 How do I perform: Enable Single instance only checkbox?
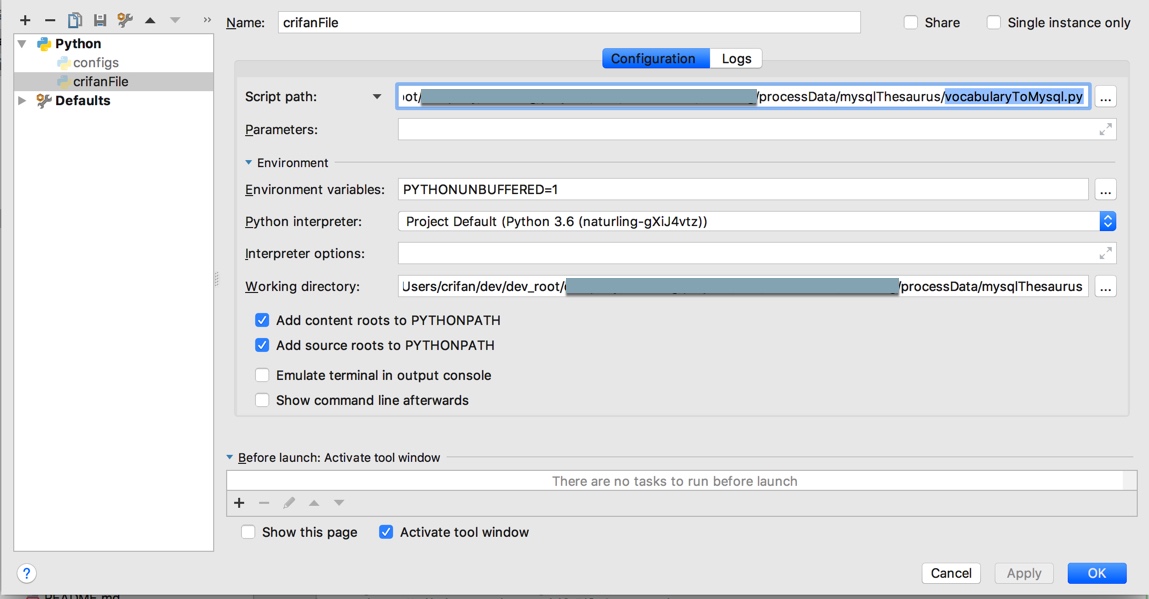tap(994, 23)
